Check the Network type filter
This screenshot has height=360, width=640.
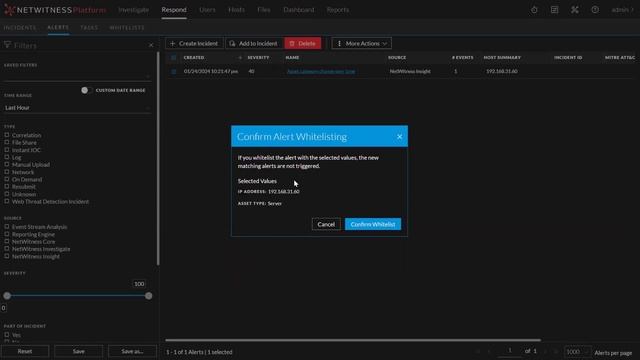tap(7, 172)
